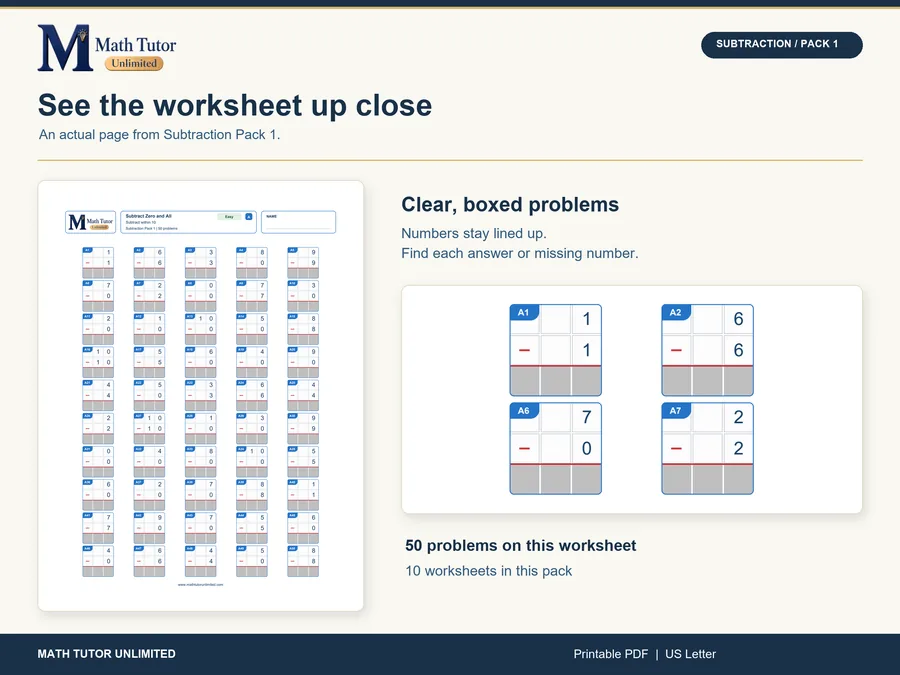Open the full worksheet page preview thumbnail
Image resolution: width=900 pixels, height=675 pixels.
(200, 395)
